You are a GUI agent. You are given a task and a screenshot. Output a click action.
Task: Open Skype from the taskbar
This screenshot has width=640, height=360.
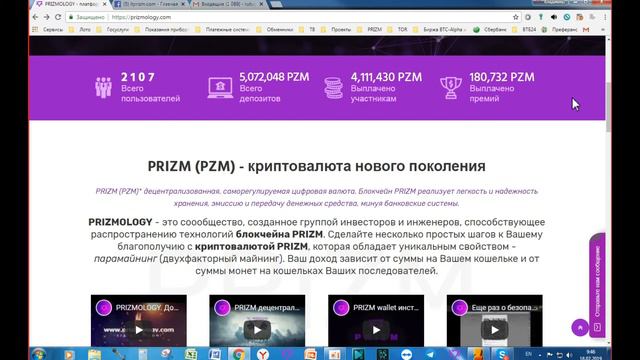502,354
